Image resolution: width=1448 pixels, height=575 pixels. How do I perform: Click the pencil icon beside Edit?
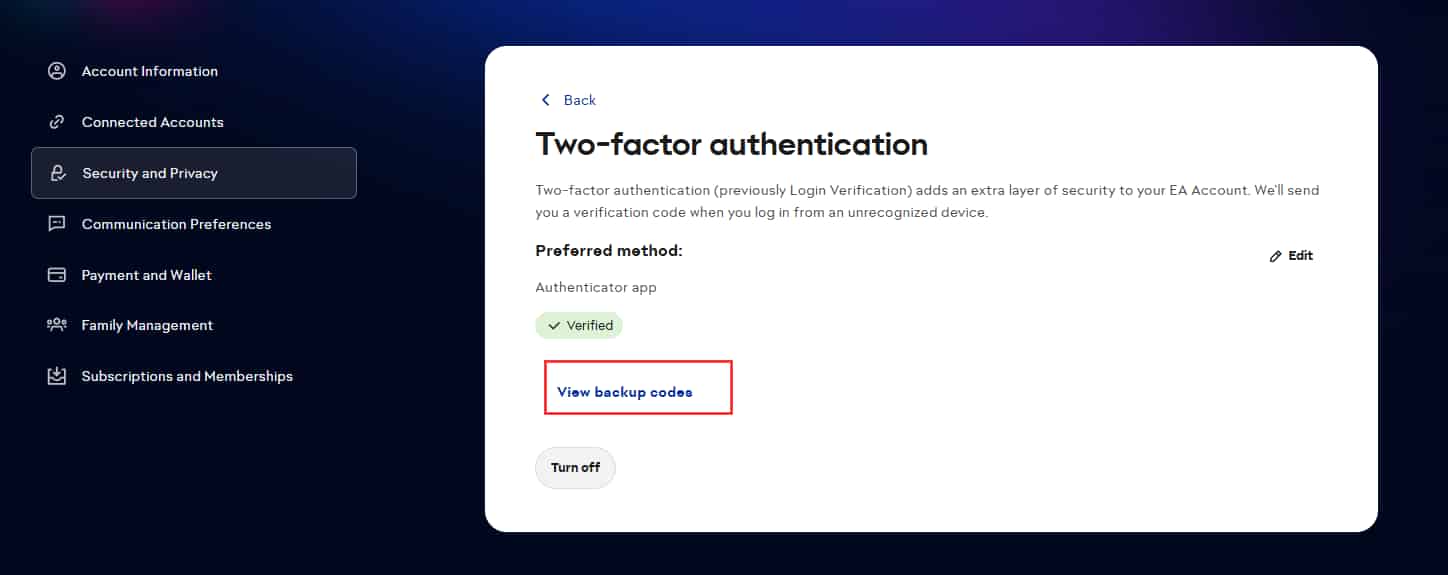pyautogui.click(x=1275, y=256)
